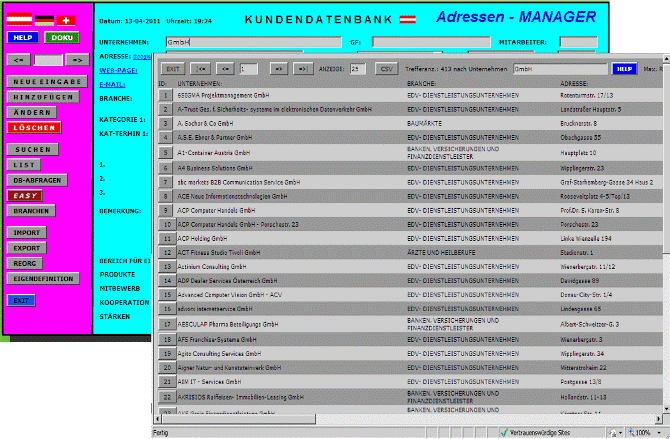
Task: Click Vertrauenswürdige Sites status bar indicator
Action: coord(535,433)
